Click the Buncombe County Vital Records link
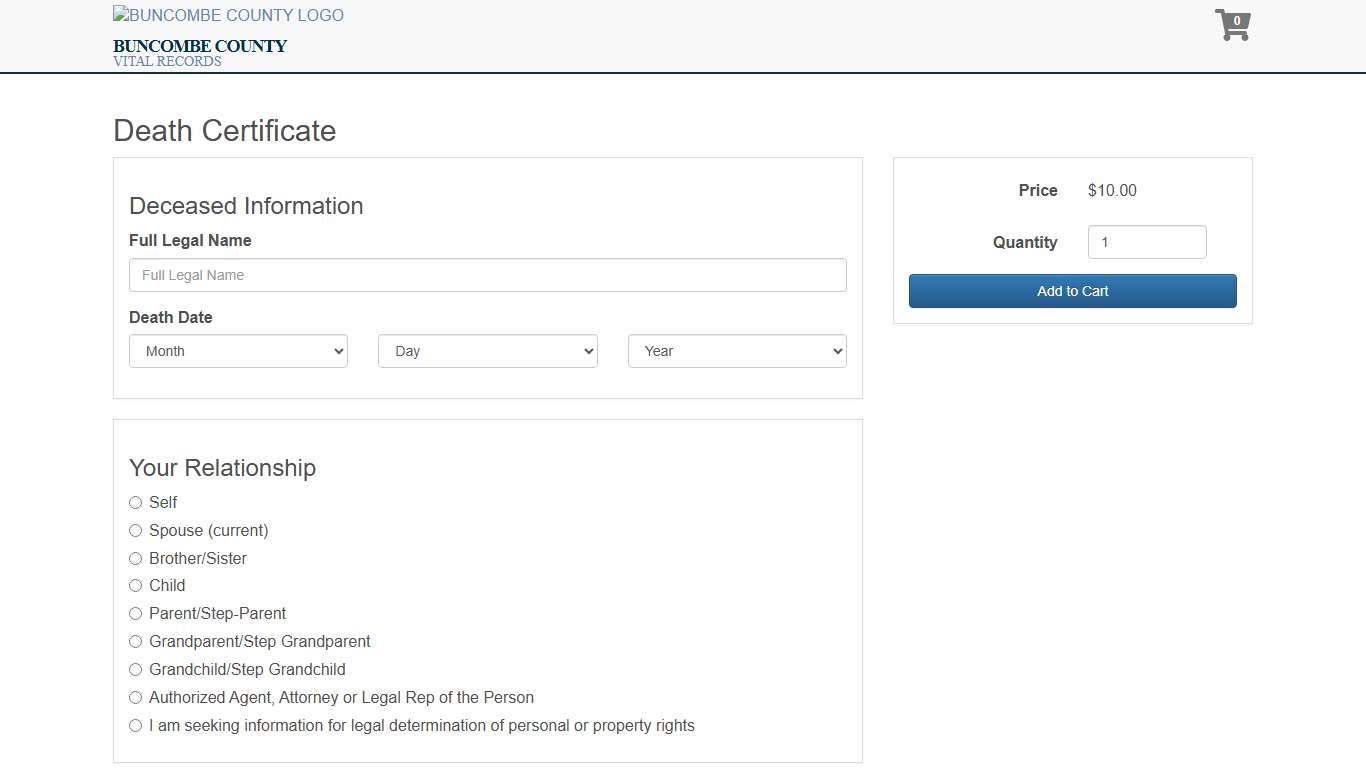The image size is (1366, 768). coord(199,52)
